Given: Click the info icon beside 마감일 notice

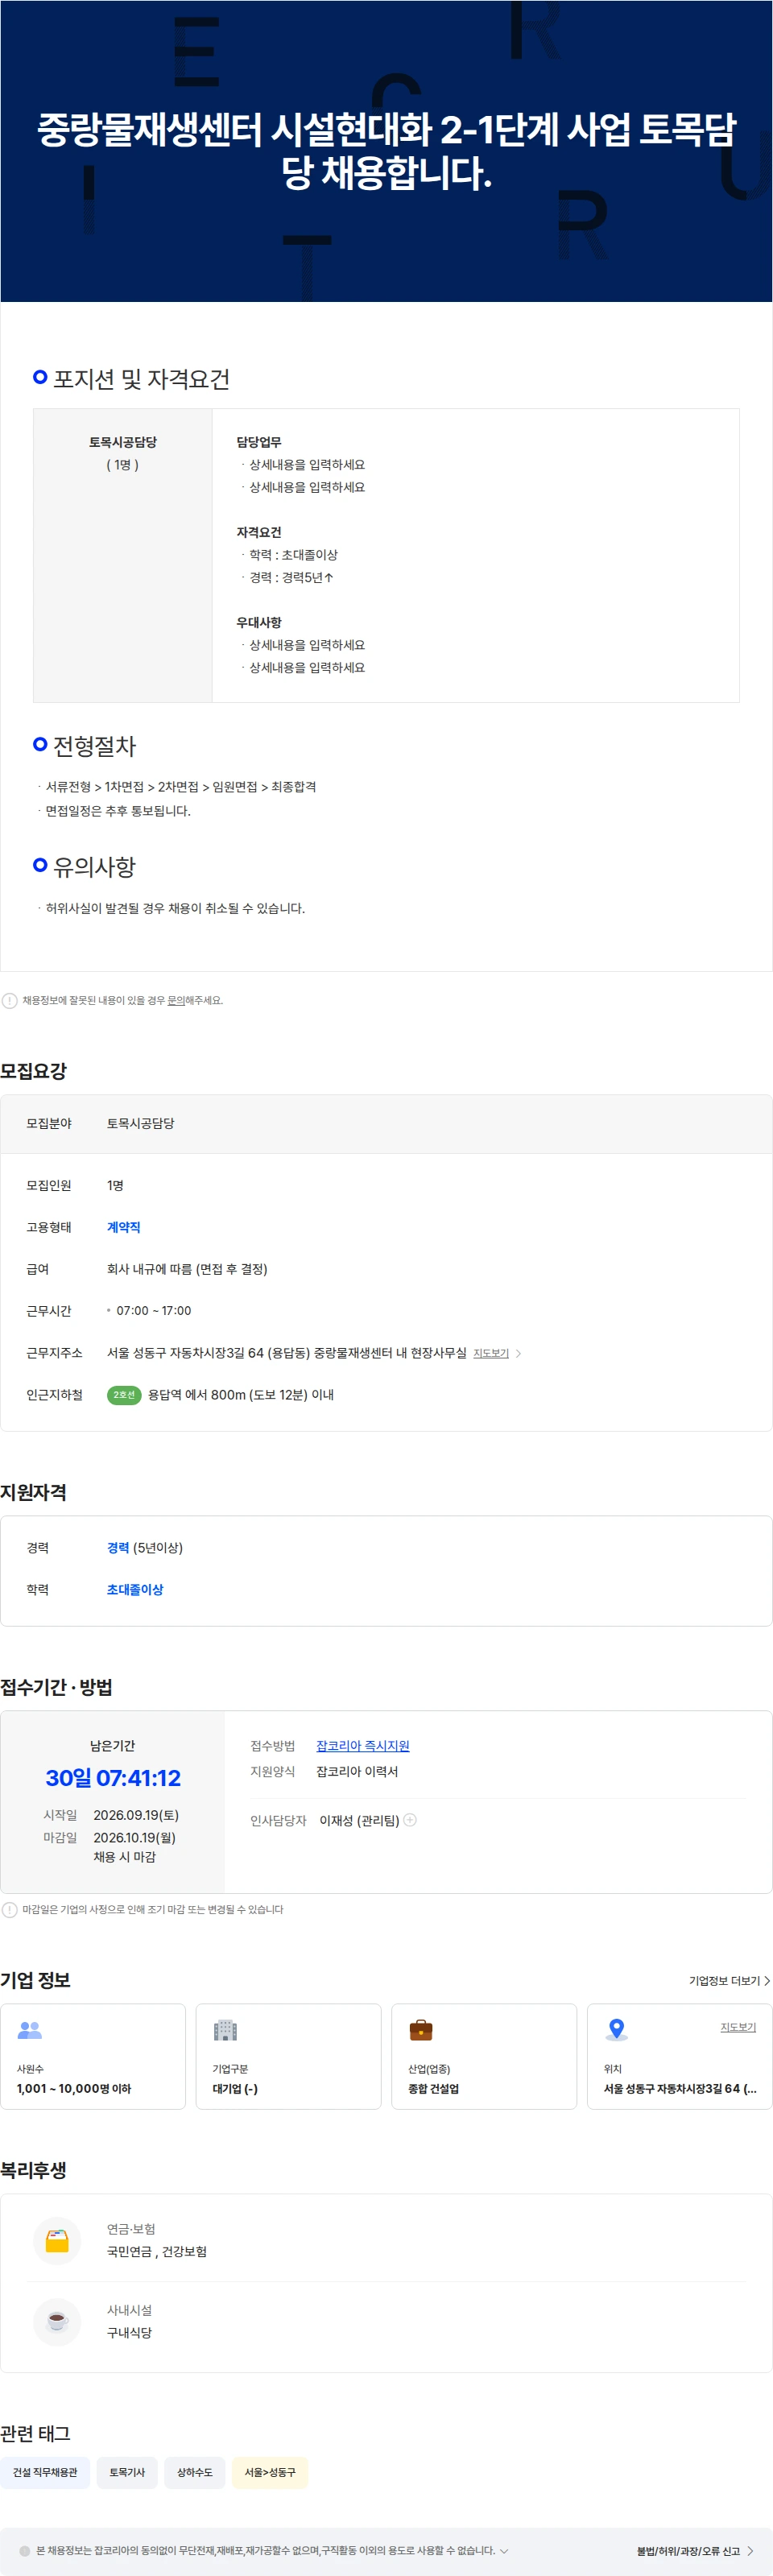Looking at the screenshot, I should pyautogui.click(x=10, y=1909).
